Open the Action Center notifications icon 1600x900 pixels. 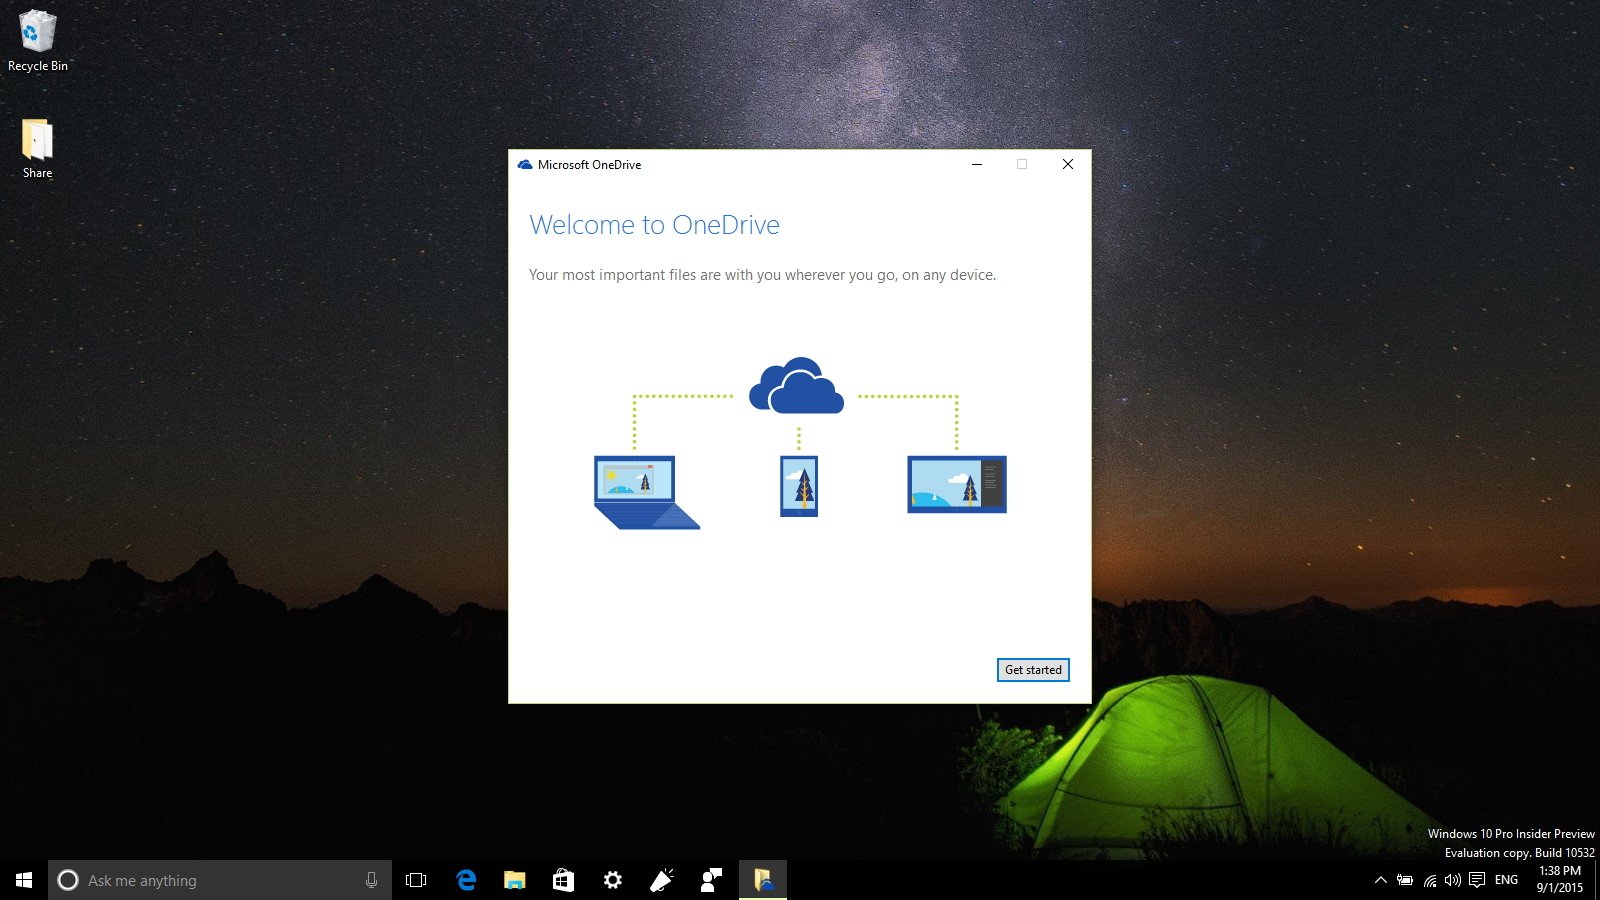click(1477, 880)
